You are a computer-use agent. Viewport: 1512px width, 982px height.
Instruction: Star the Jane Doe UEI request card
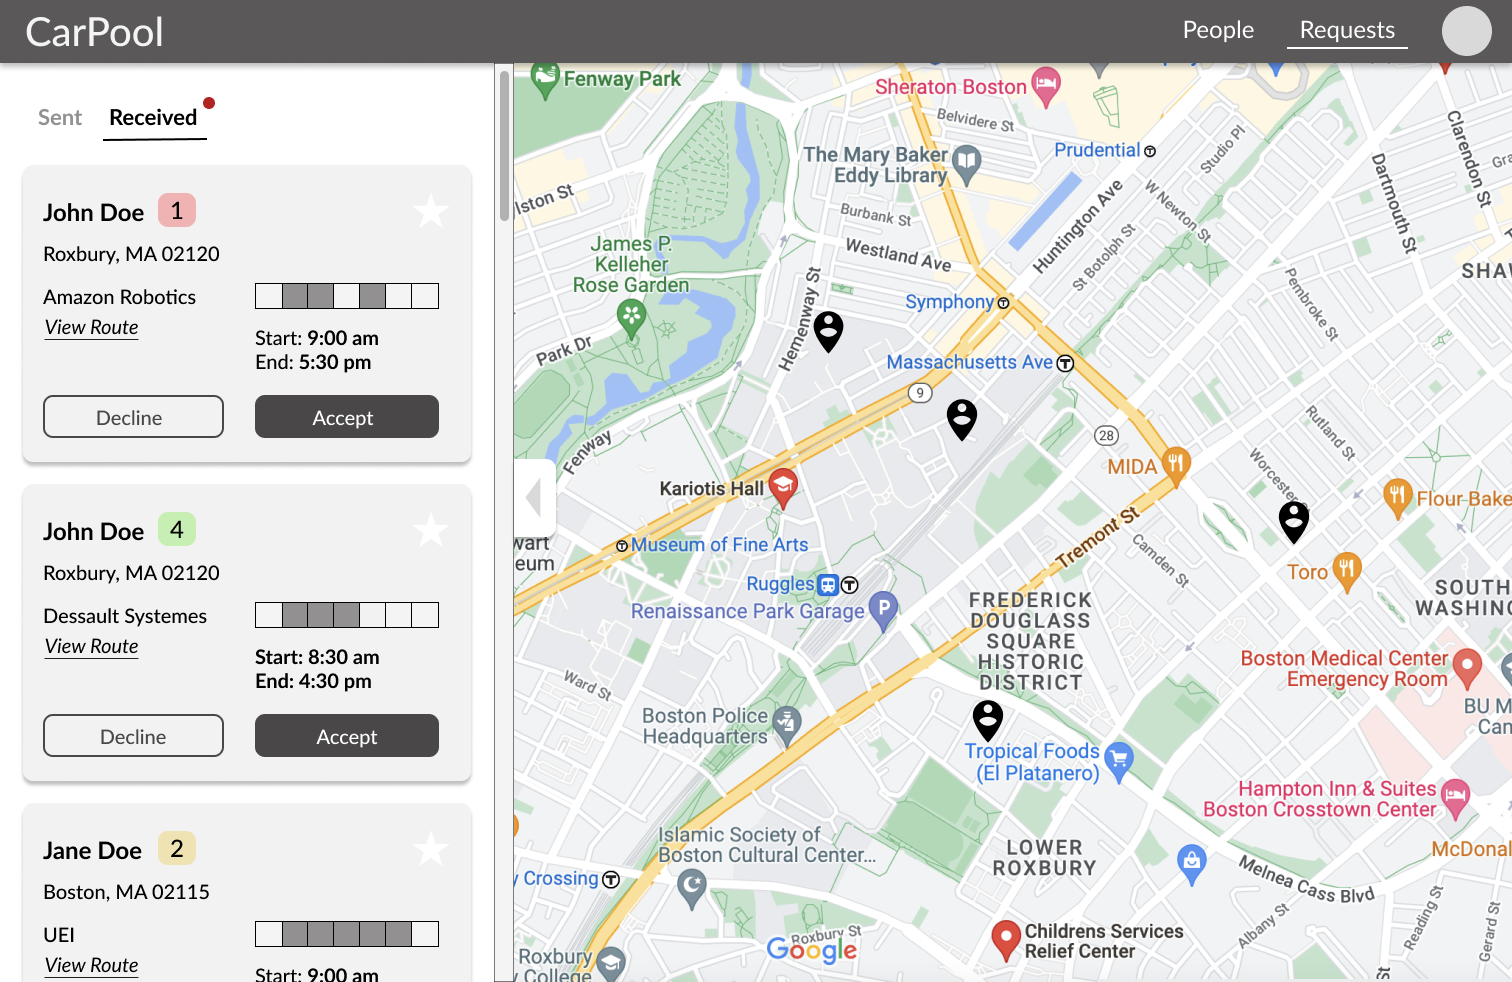coord(431,849)
